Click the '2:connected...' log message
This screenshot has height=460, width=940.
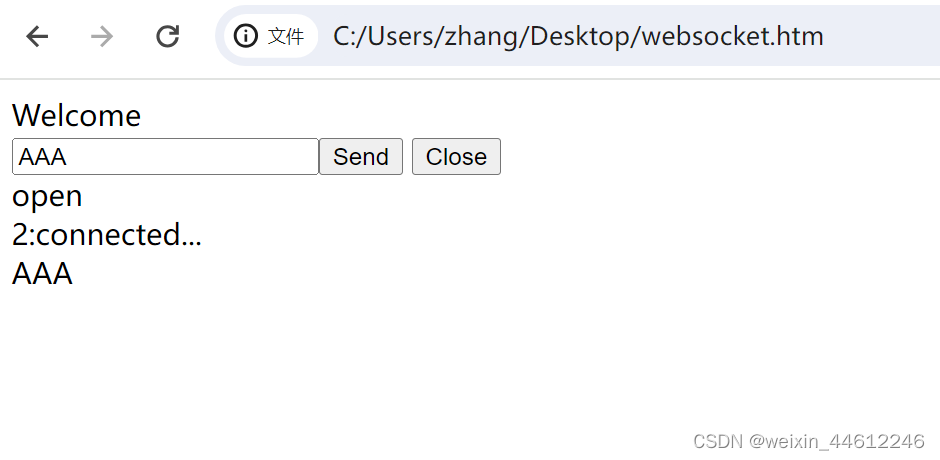[107, 234]
